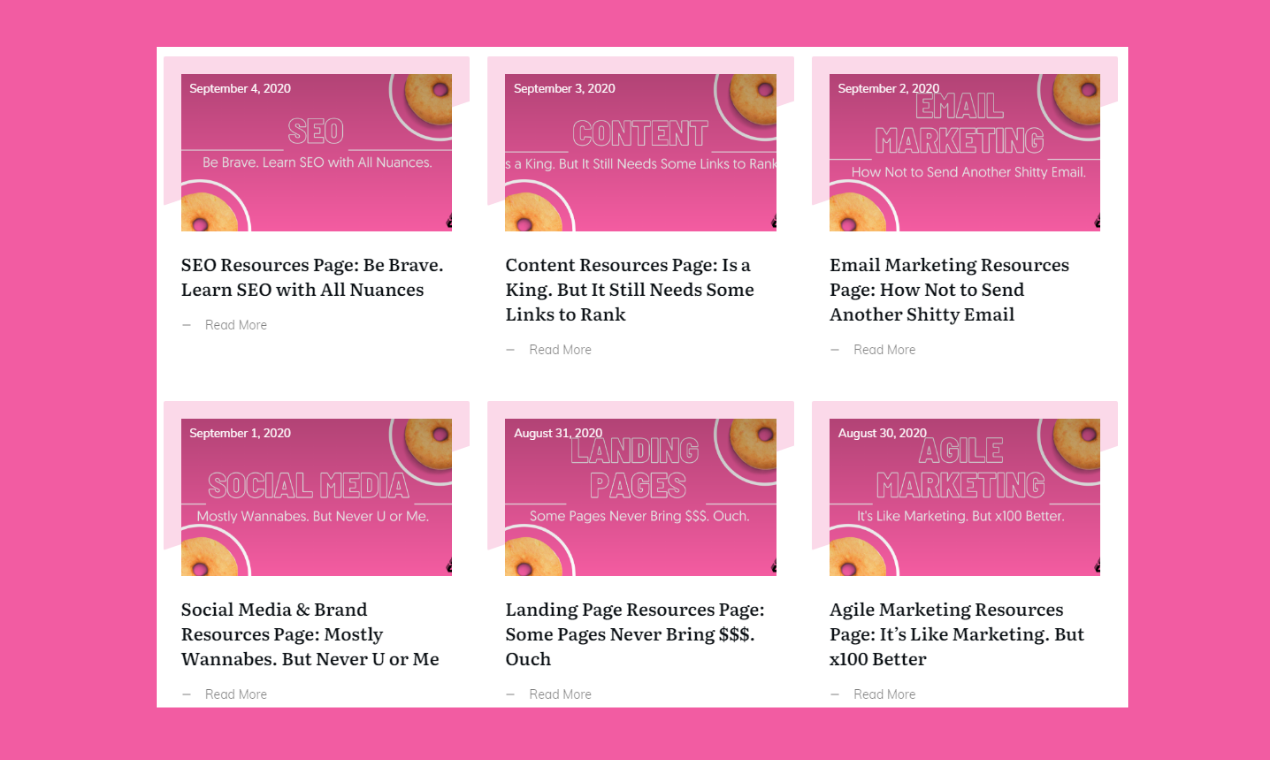Open the Landing Page Resources Page article
The image size is (1270, 760).
(634, 633)
